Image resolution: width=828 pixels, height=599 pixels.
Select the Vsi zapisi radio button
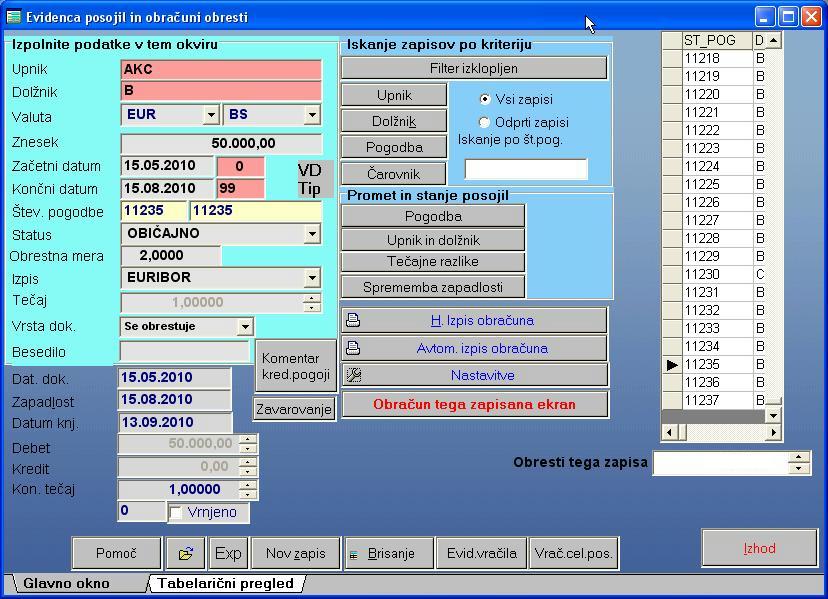pos(486,99)
